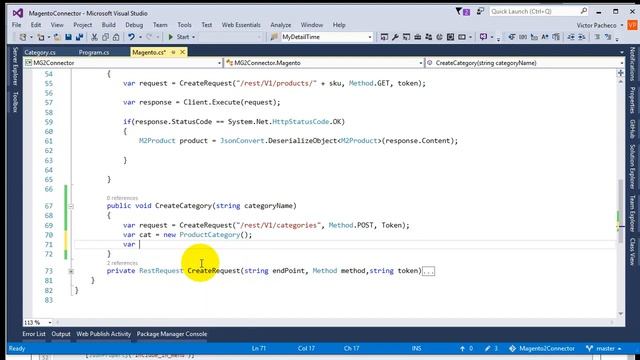Click the Decrease Line Indent icon
Viewport: 640px width, 360px height.
coord(571,37)
